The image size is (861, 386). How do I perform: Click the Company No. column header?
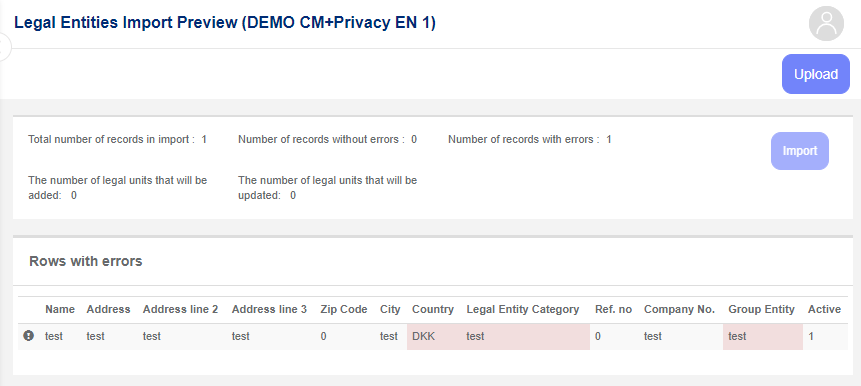679,309
